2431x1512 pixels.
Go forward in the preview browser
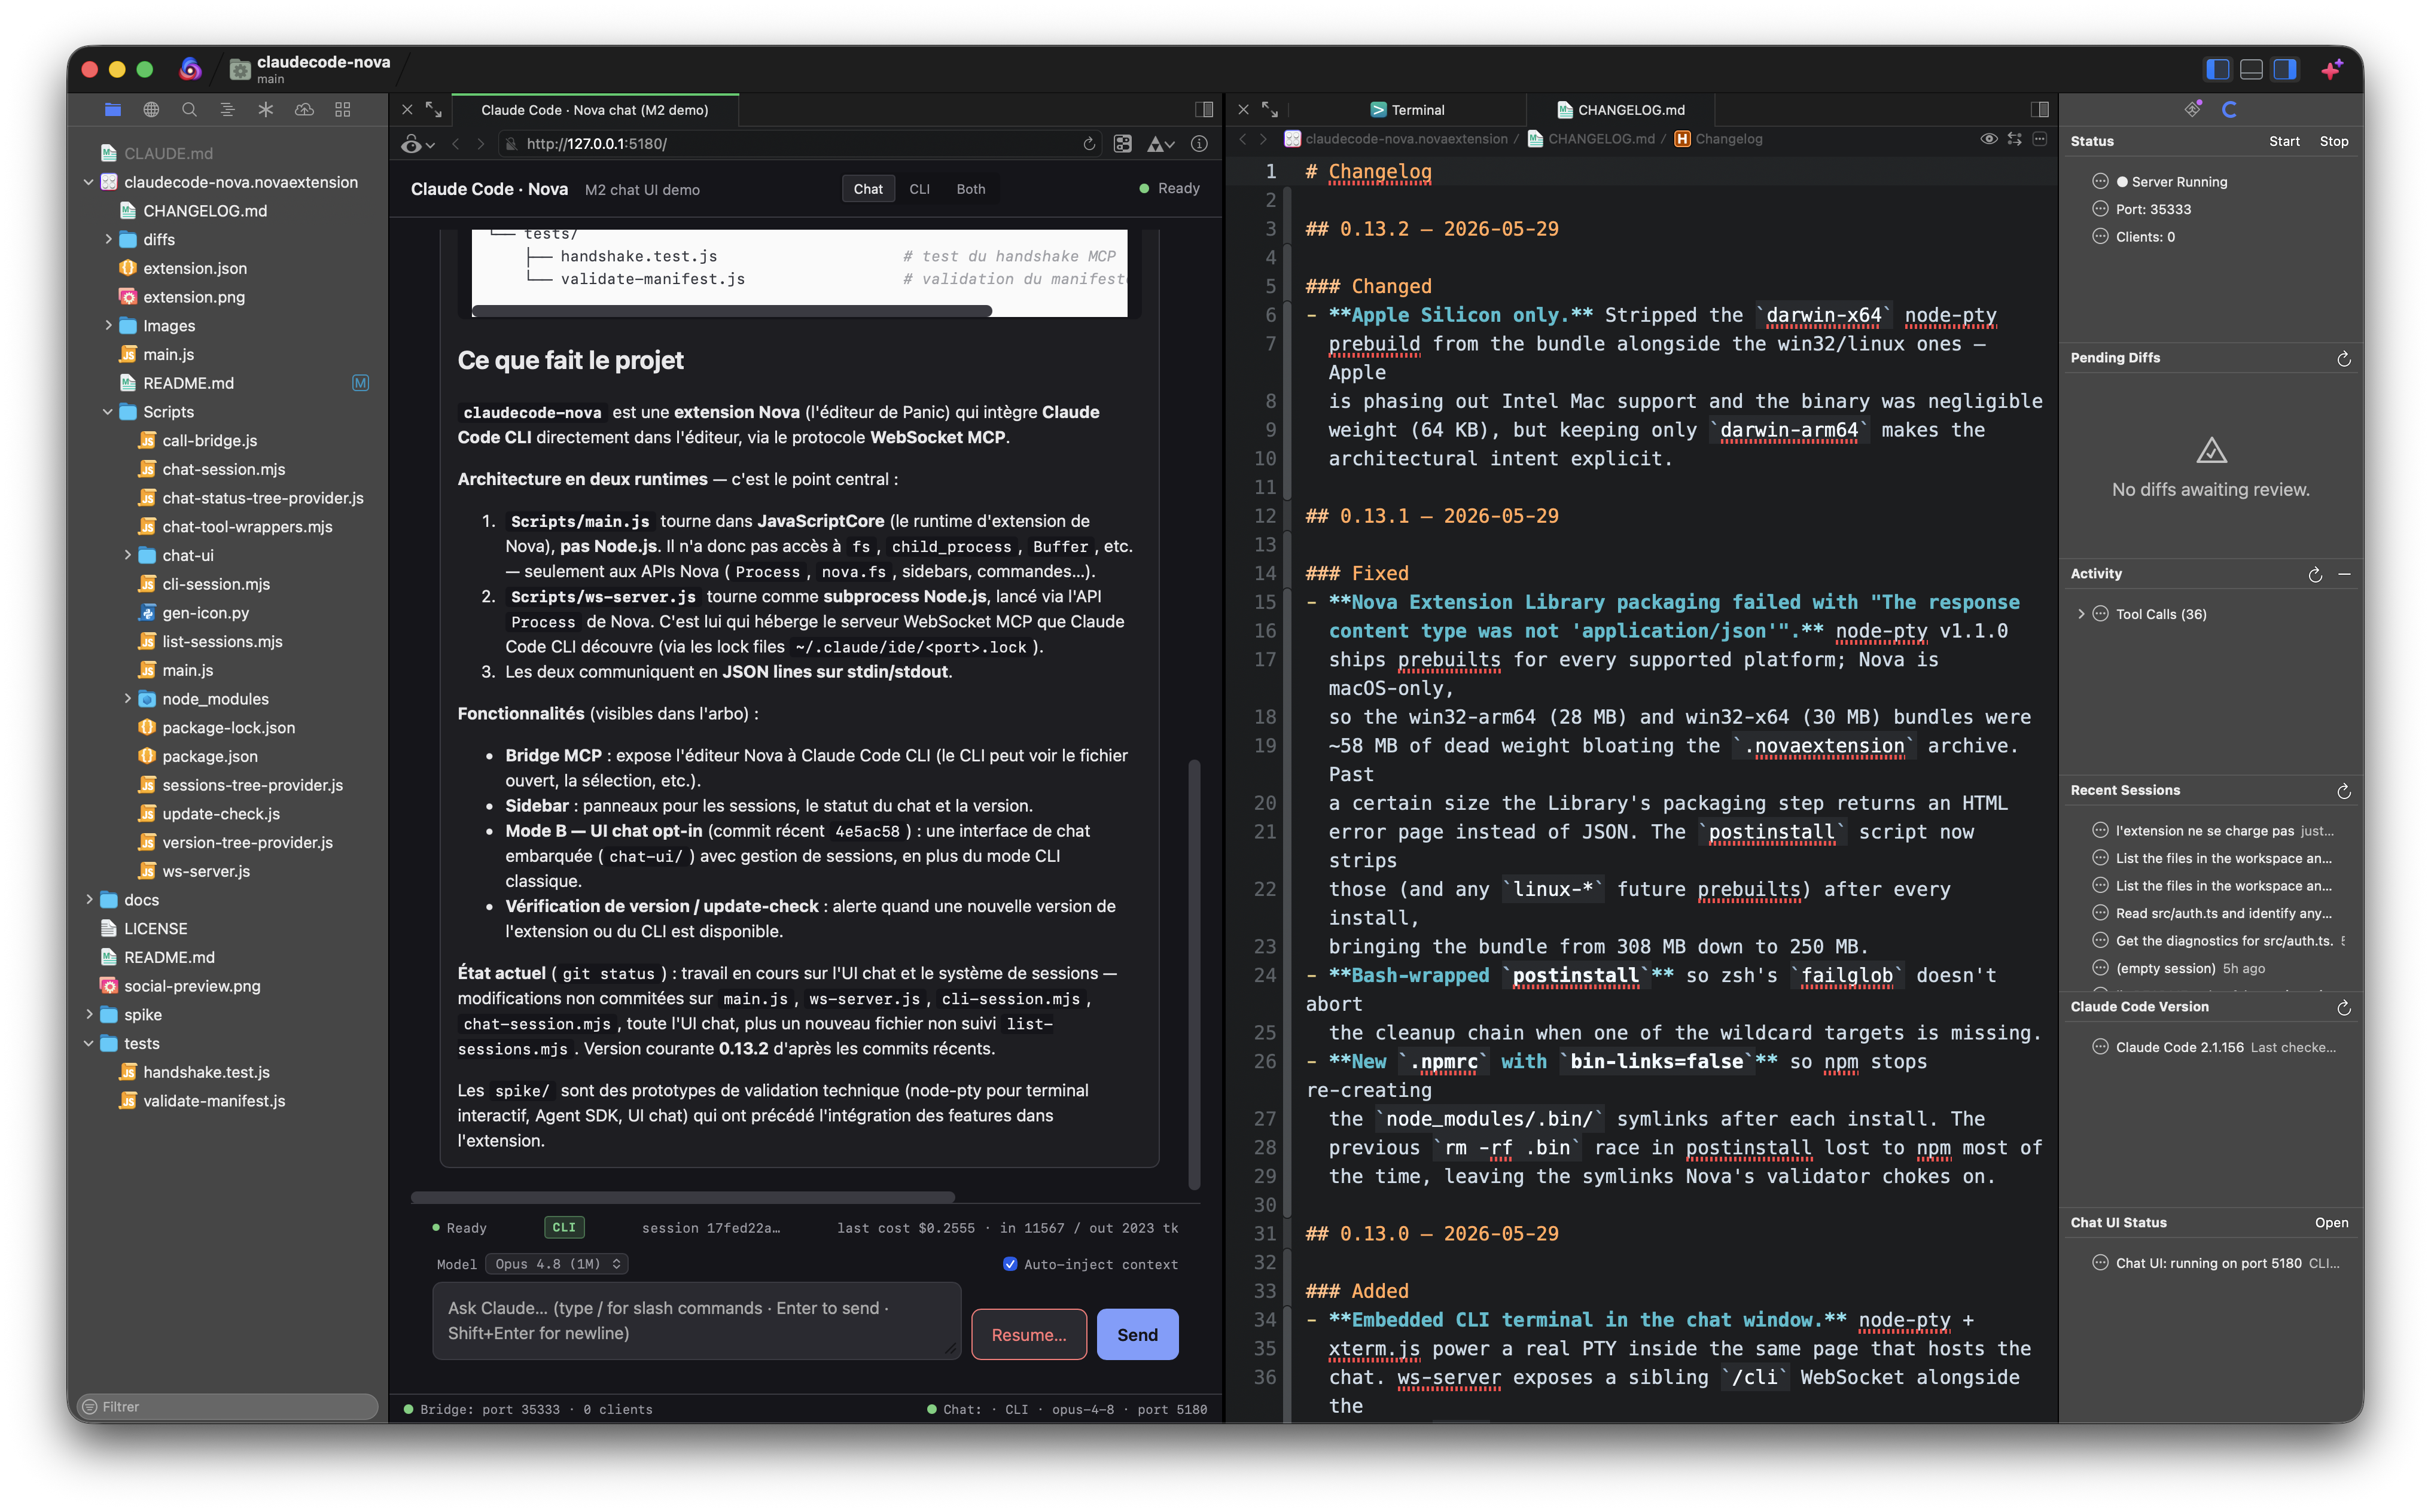coord(481,144)
